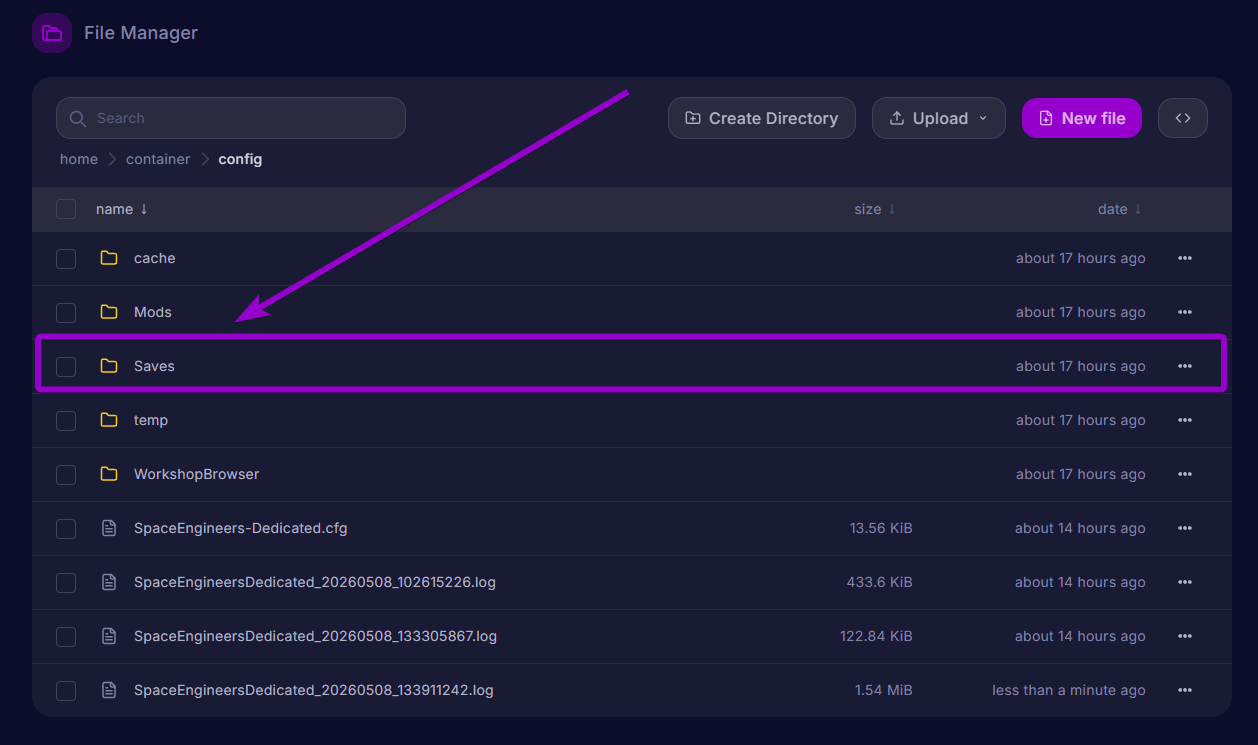
Task: Open SpaceEngineersDedicated_20260508_133911242.log
Action: (314, 690)
